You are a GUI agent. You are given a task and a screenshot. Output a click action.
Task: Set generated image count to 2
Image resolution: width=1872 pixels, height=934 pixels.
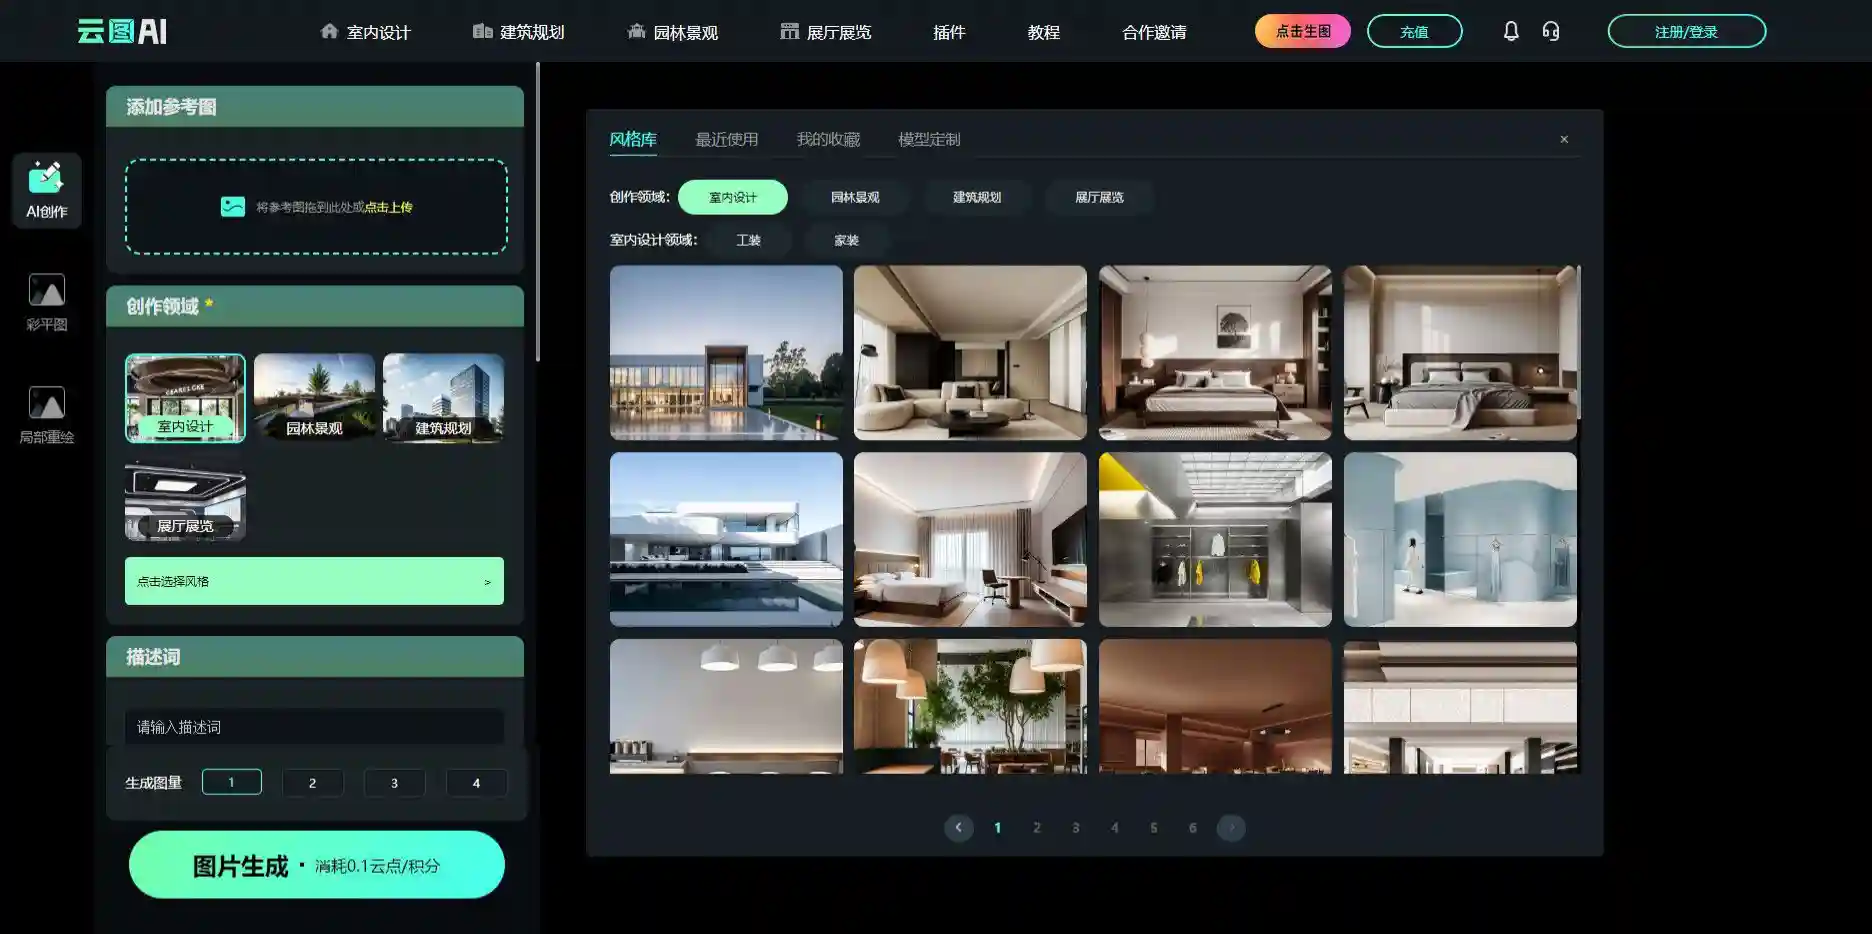tap(312, 783)
